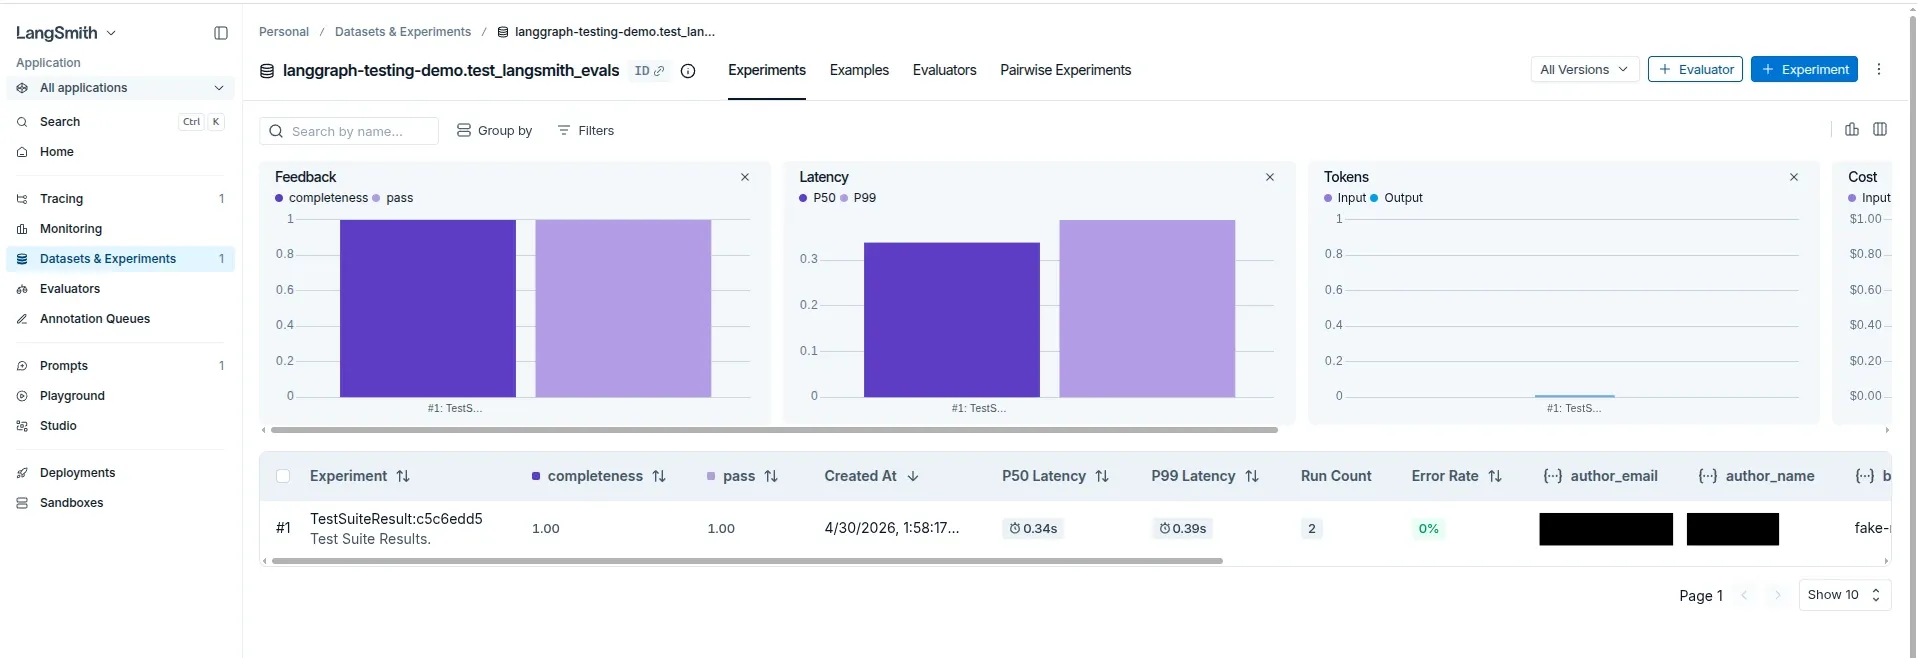Open All Versions dropdown

coord(1585,69)
